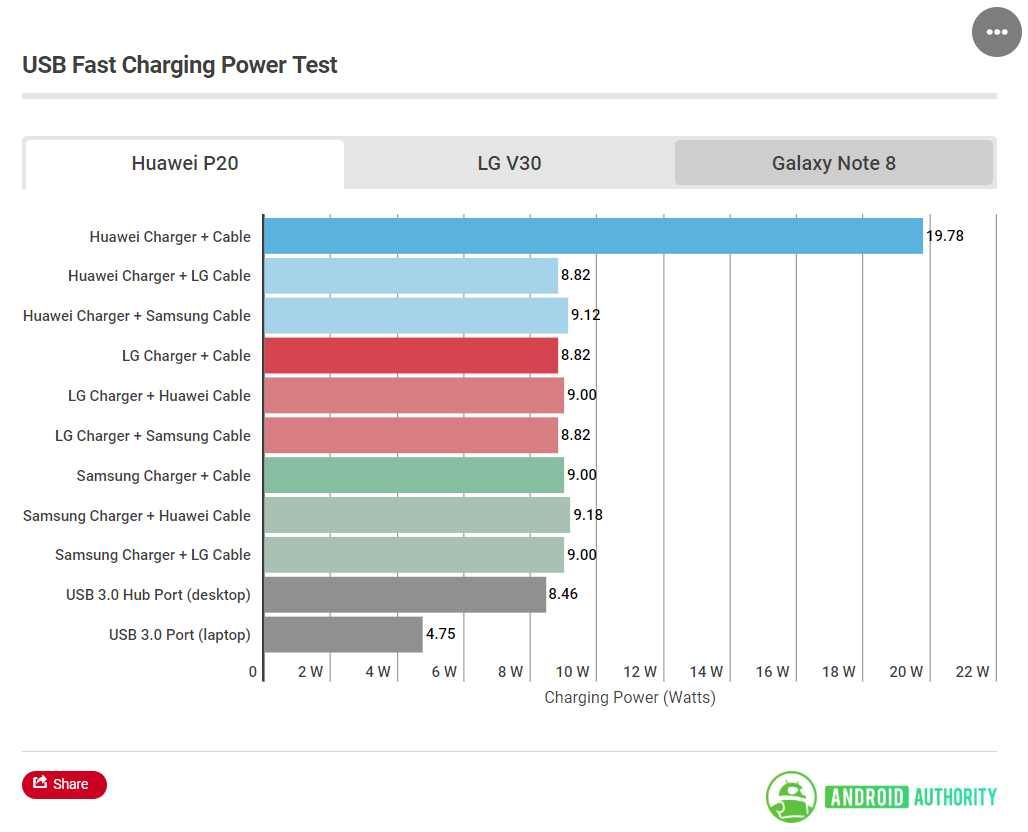The width and height of the screenshot is (1028, 832).
Task: Click the 9.12 value label
Action: point(585,315)
